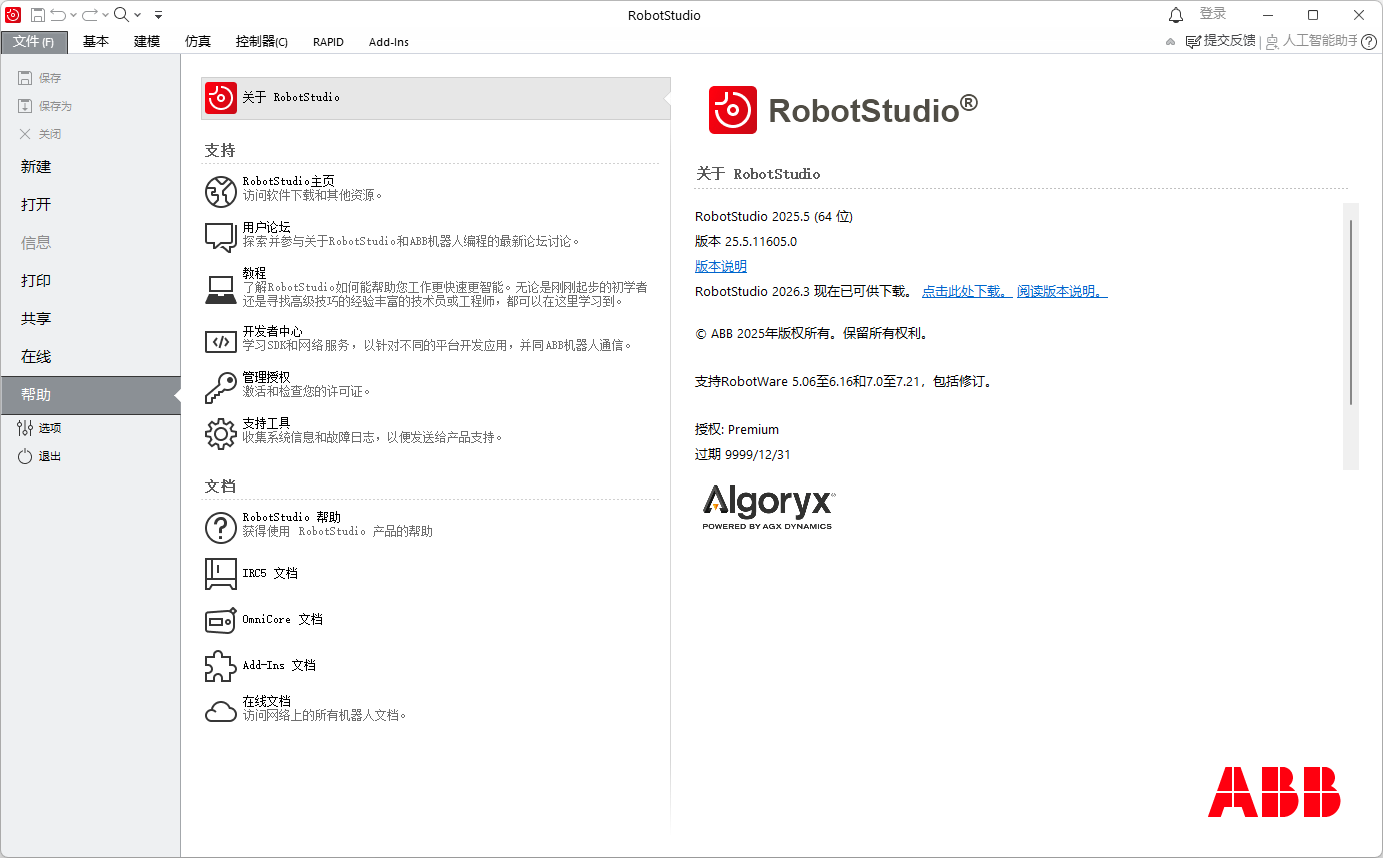Click the quick access save disk icon
The image size is (1383, 858).
click(37, 14)
